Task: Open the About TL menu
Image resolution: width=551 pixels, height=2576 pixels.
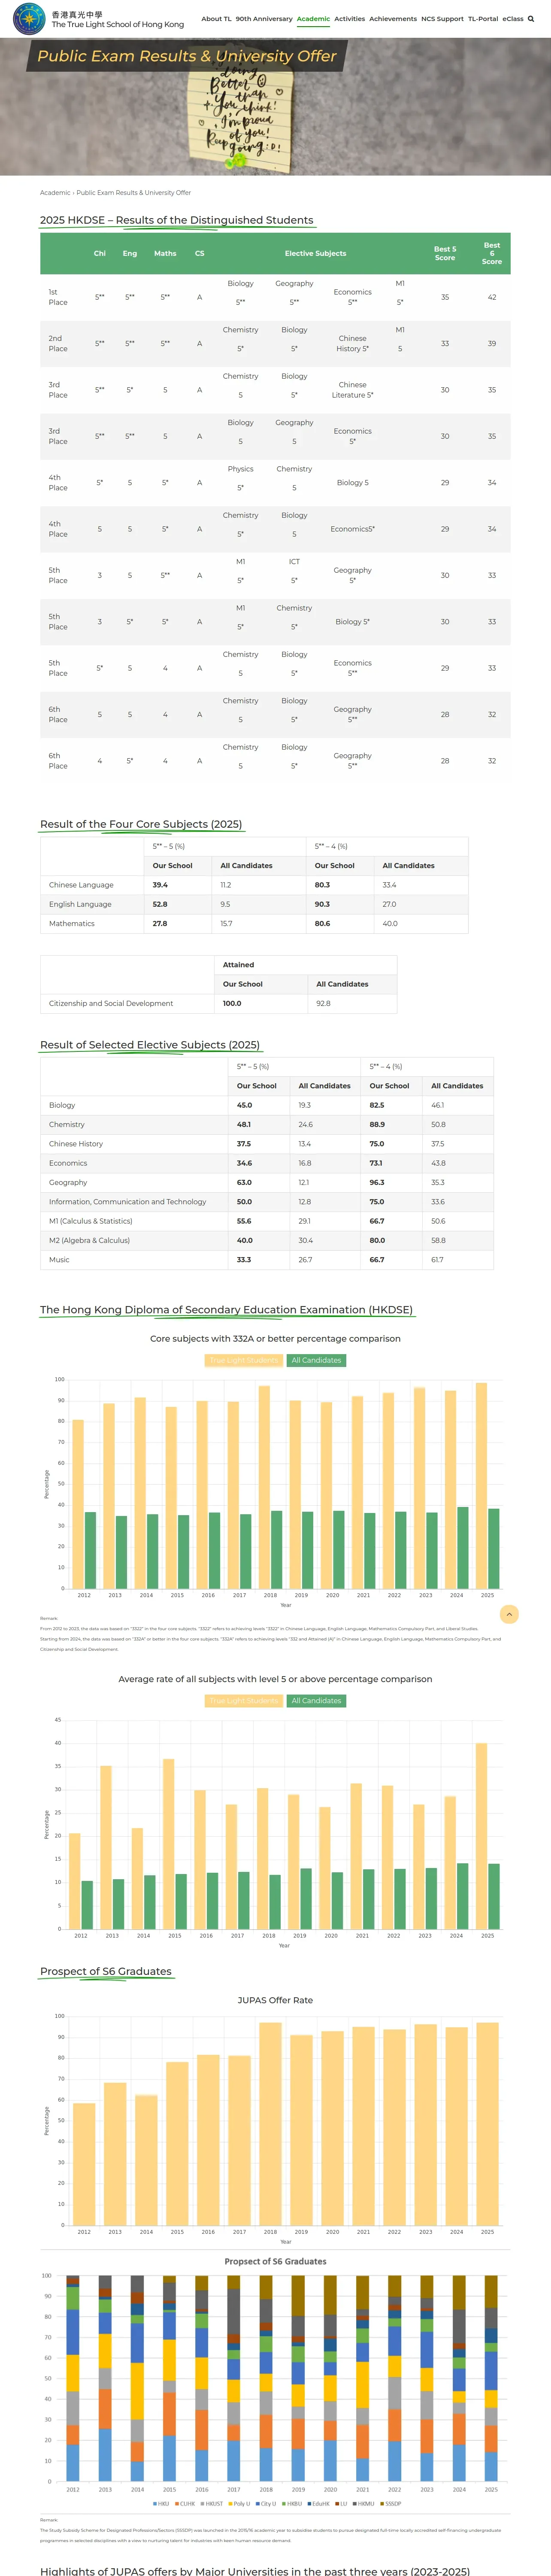Action: [x=215, y=19]
